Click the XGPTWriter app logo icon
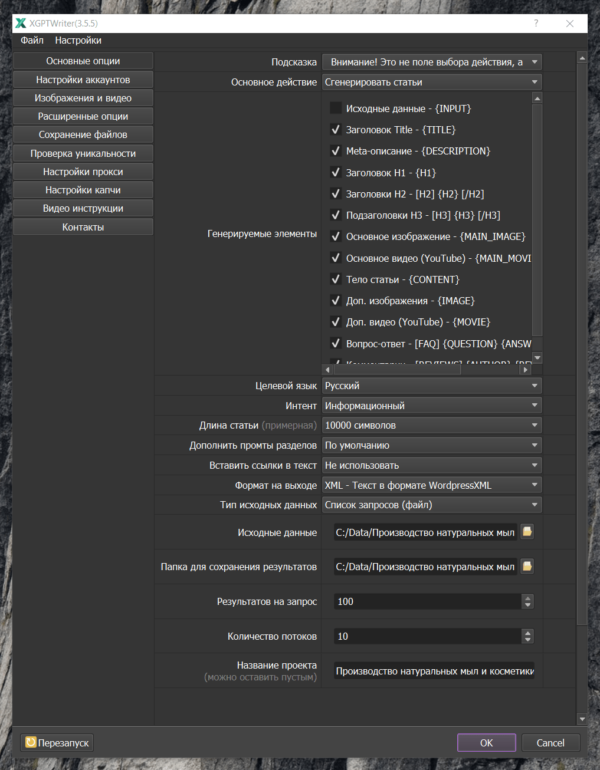The width and height of the screenshot is (600, 770). [x=21, y=23]
